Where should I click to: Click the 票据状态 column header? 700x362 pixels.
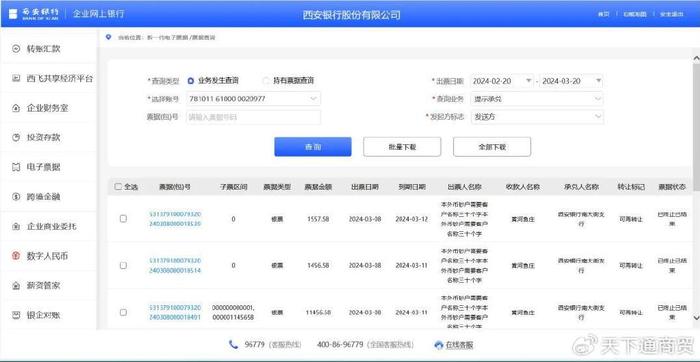pyautogui.click(x=672, y=187)
